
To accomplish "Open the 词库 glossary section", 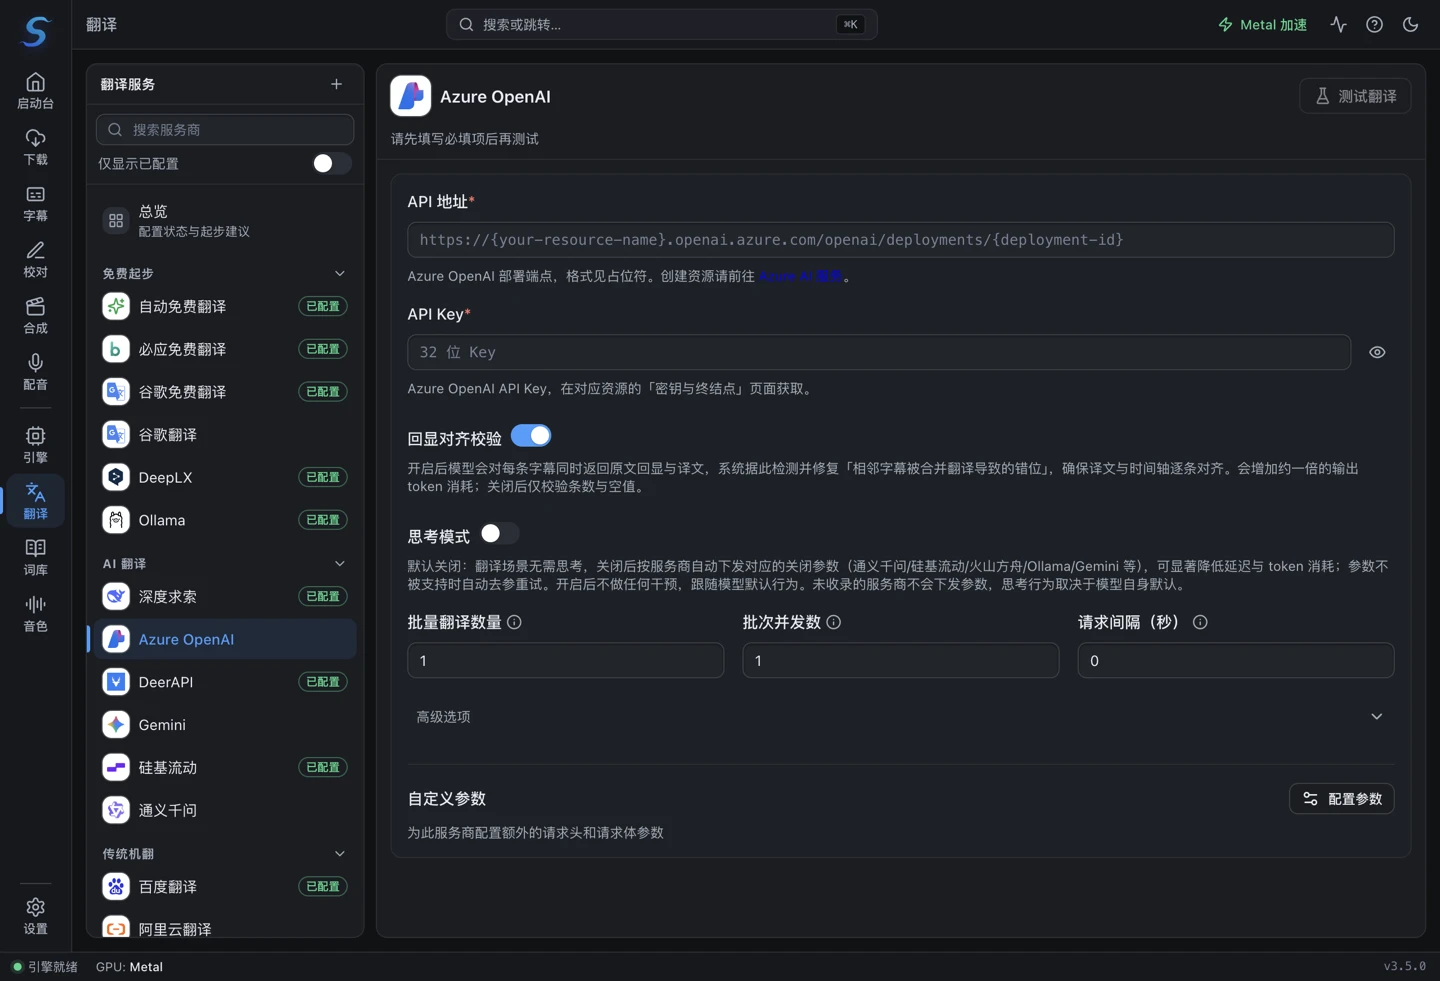I will [35, 556].
